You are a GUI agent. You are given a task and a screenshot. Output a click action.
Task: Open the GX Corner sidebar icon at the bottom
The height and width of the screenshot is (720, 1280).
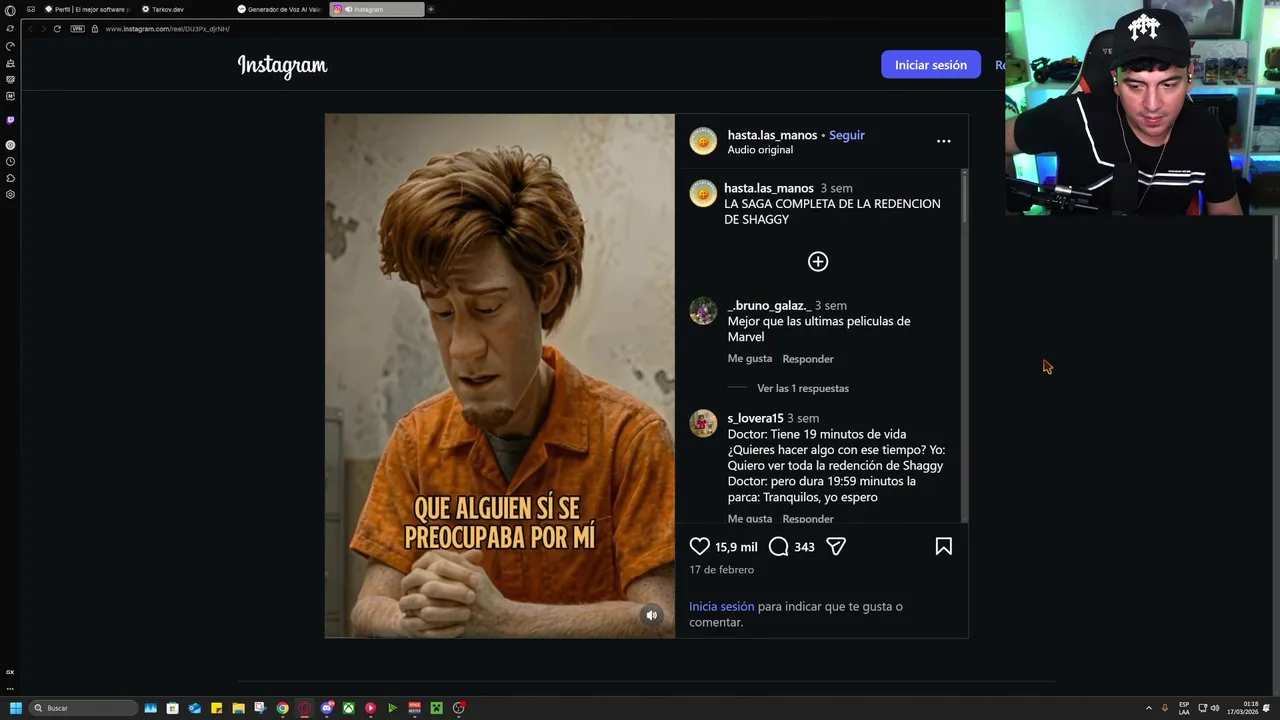click(x=10, y=672)
